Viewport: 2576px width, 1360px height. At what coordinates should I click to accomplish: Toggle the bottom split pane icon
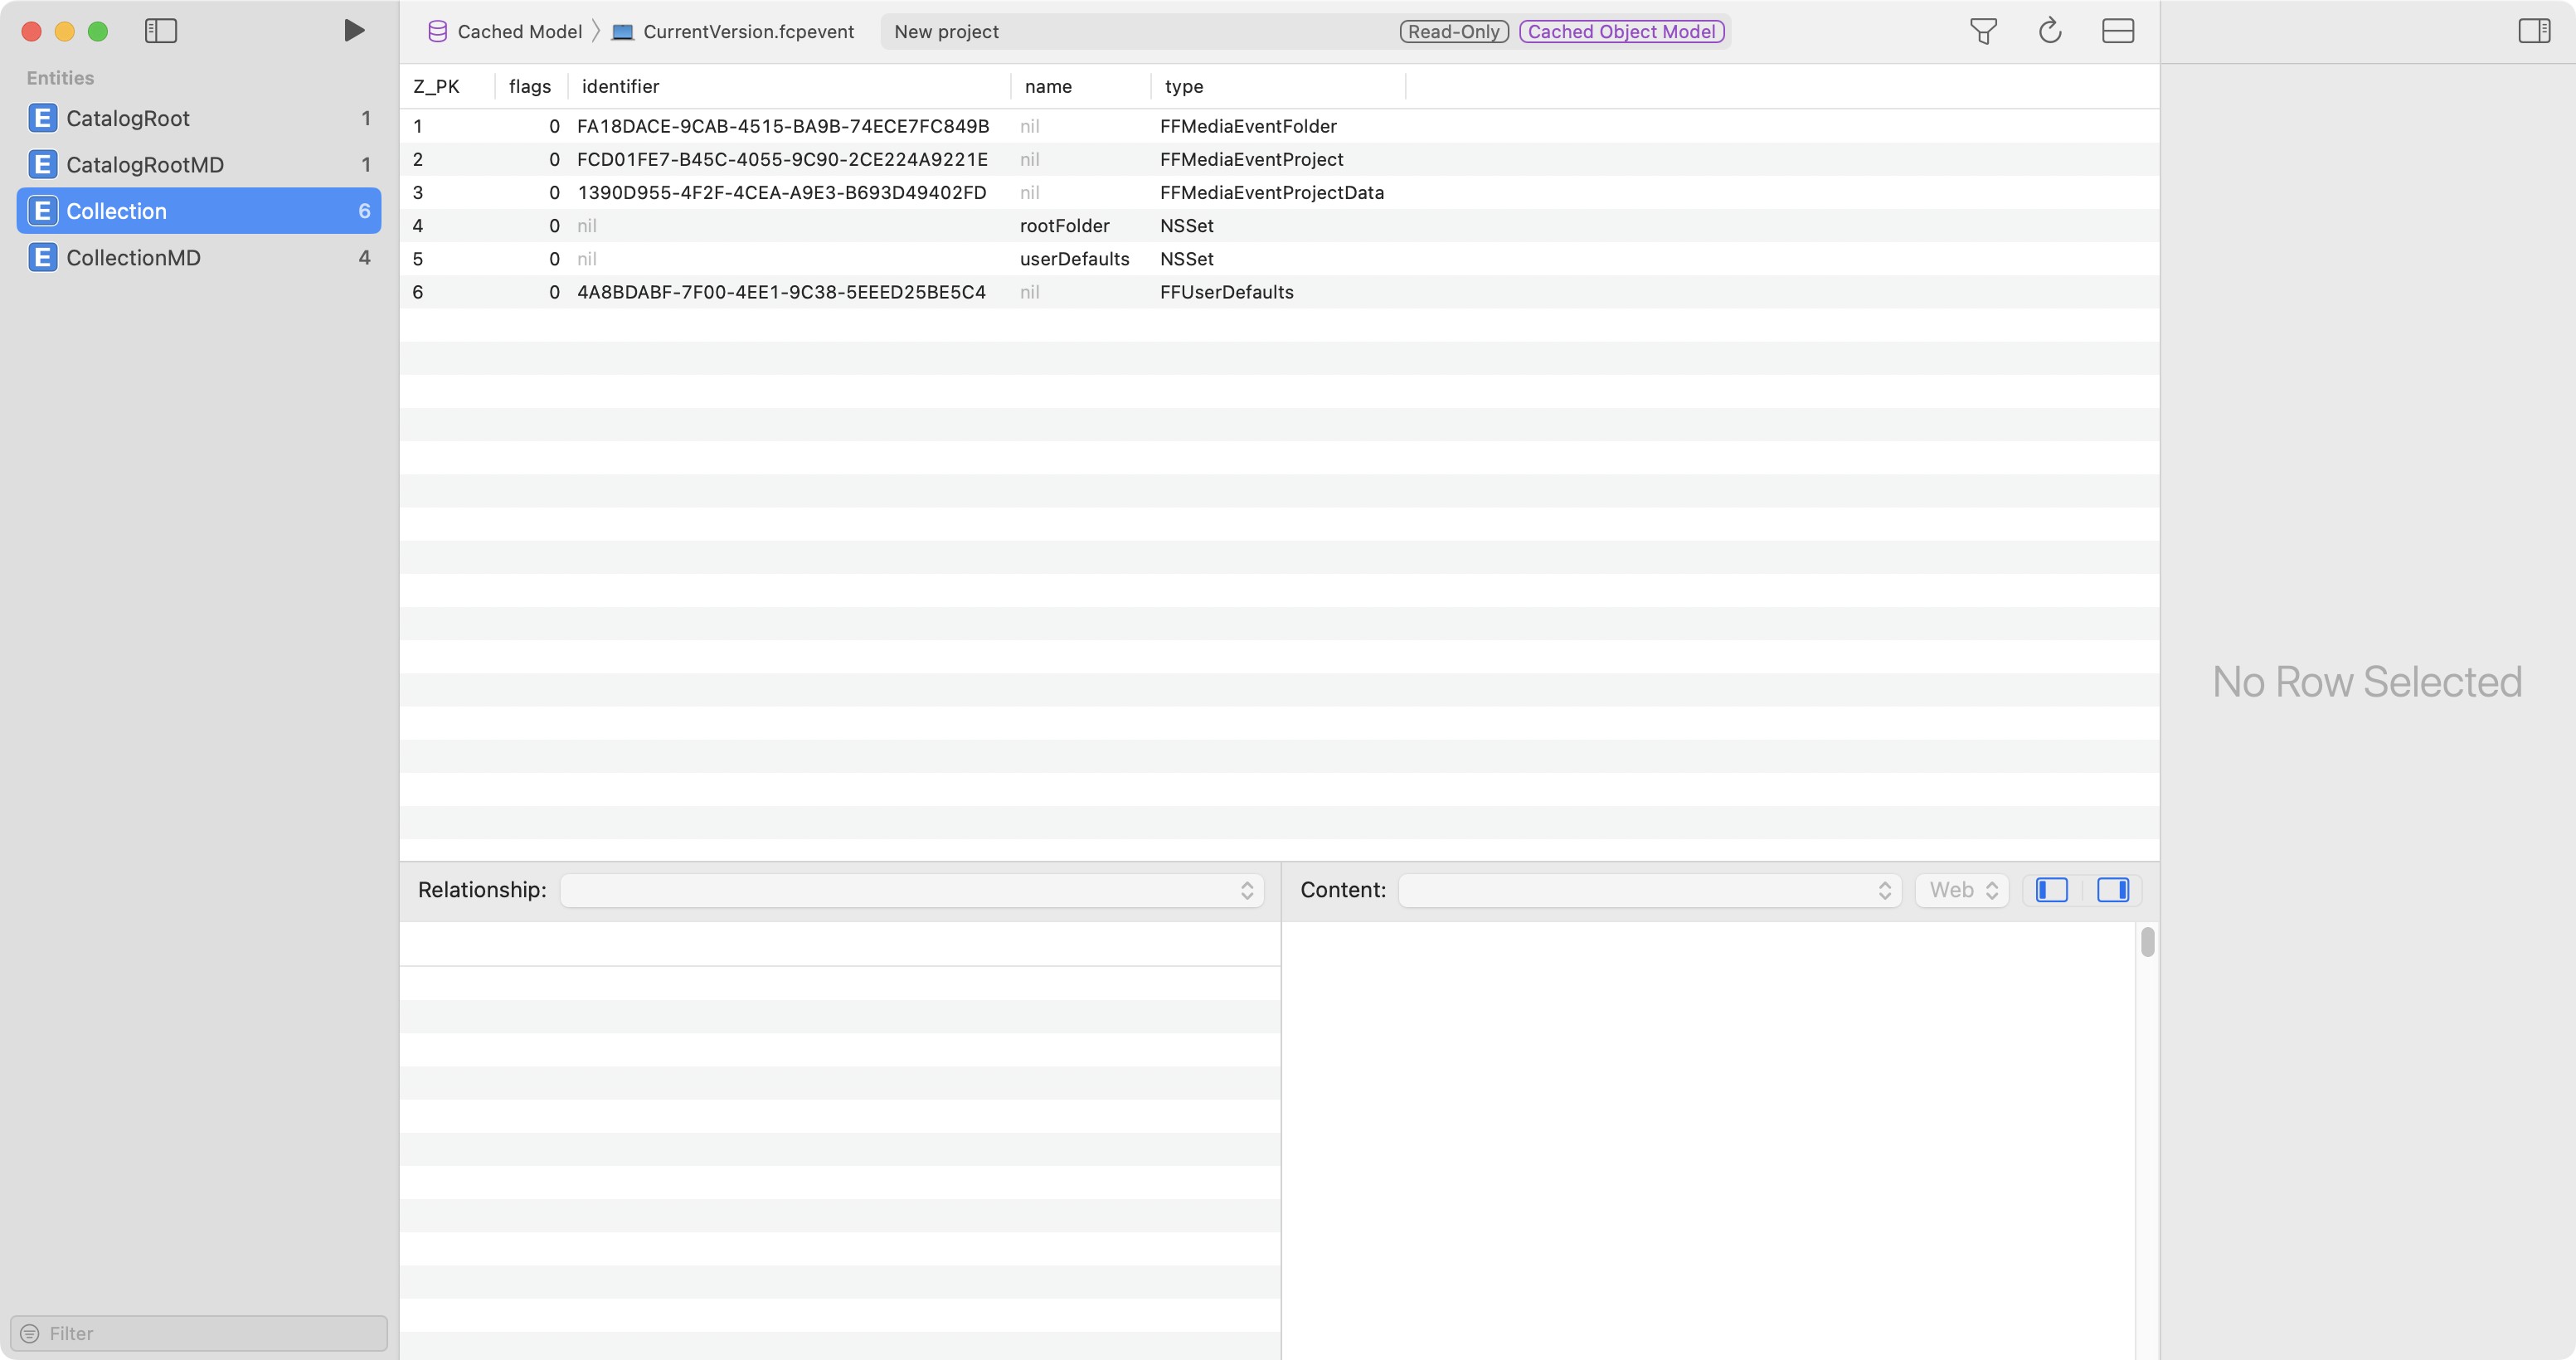[x=2117, y=31]
